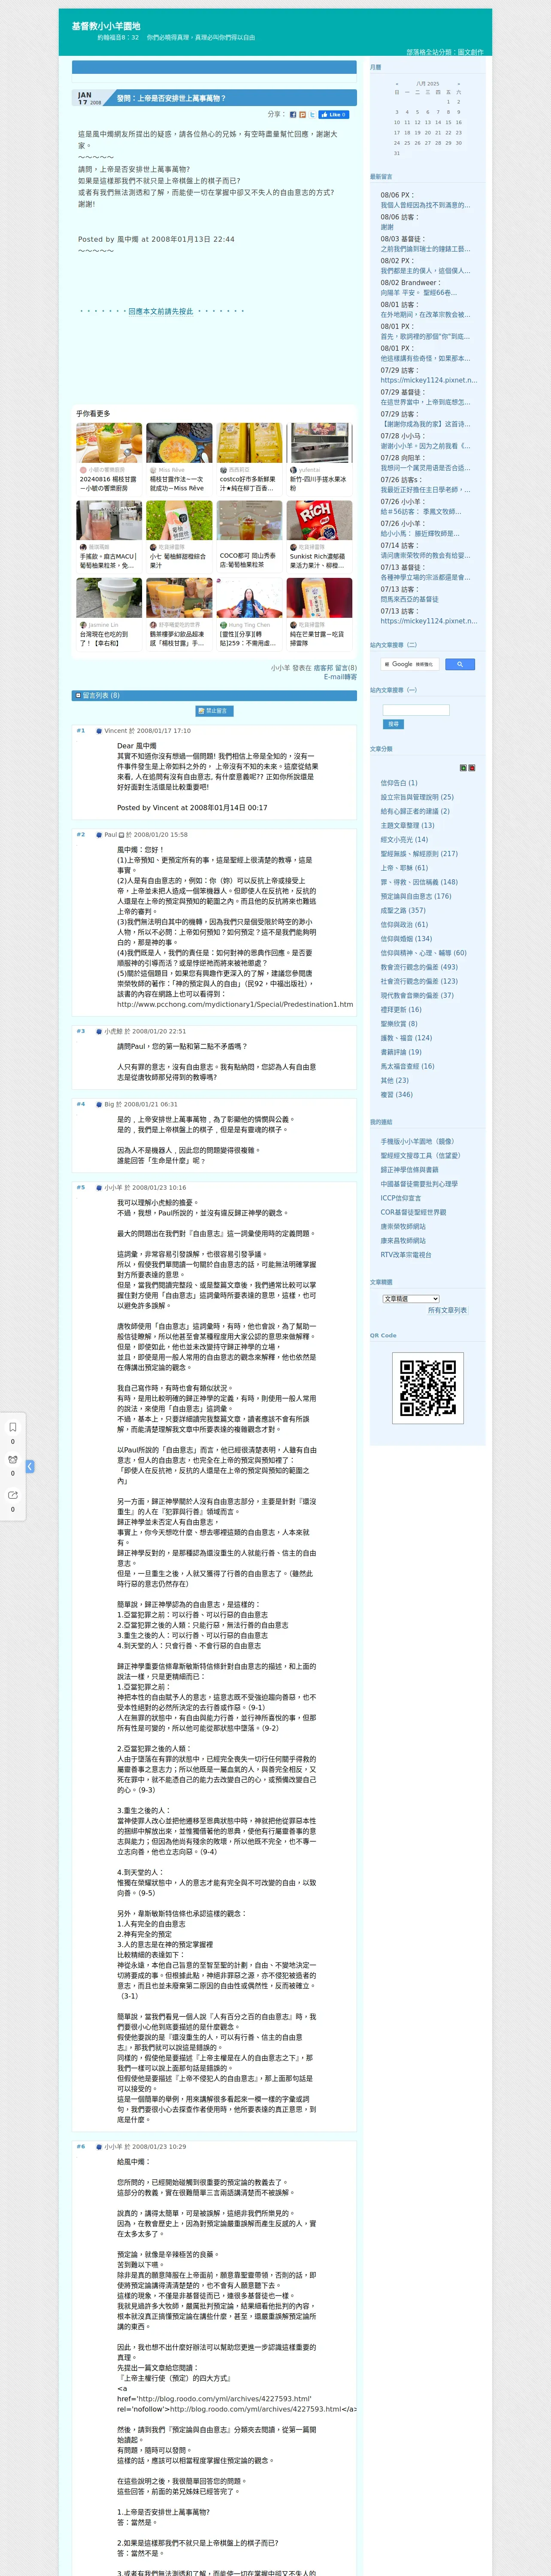Collapse the floating side toolbar arrow
This screenshot has height=2576, width=551.
30,1466
